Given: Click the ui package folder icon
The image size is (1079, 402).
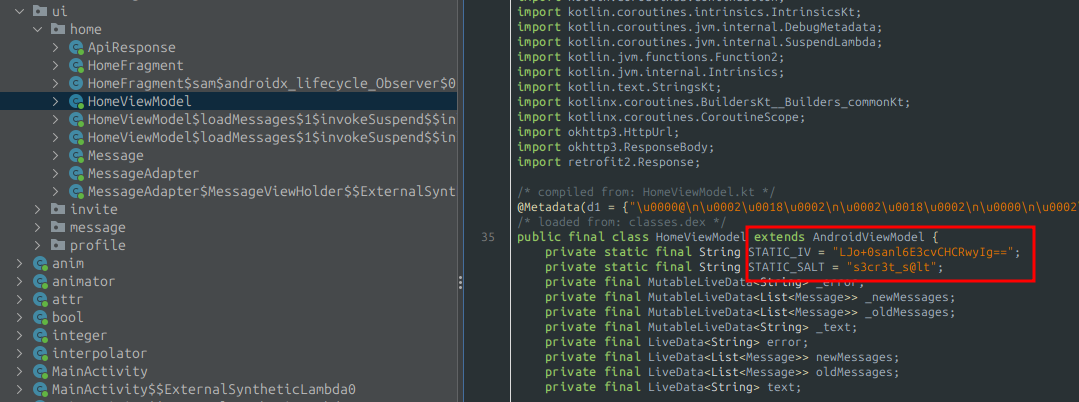Looking at the screenshot, I should point(40,12).
